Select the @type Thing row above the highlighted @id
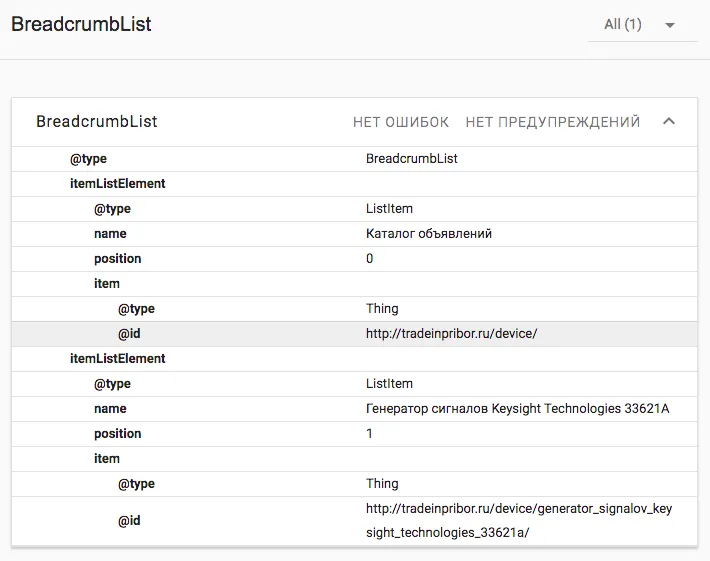This screenshot has height=561, width=710. [x=354, y=309]
